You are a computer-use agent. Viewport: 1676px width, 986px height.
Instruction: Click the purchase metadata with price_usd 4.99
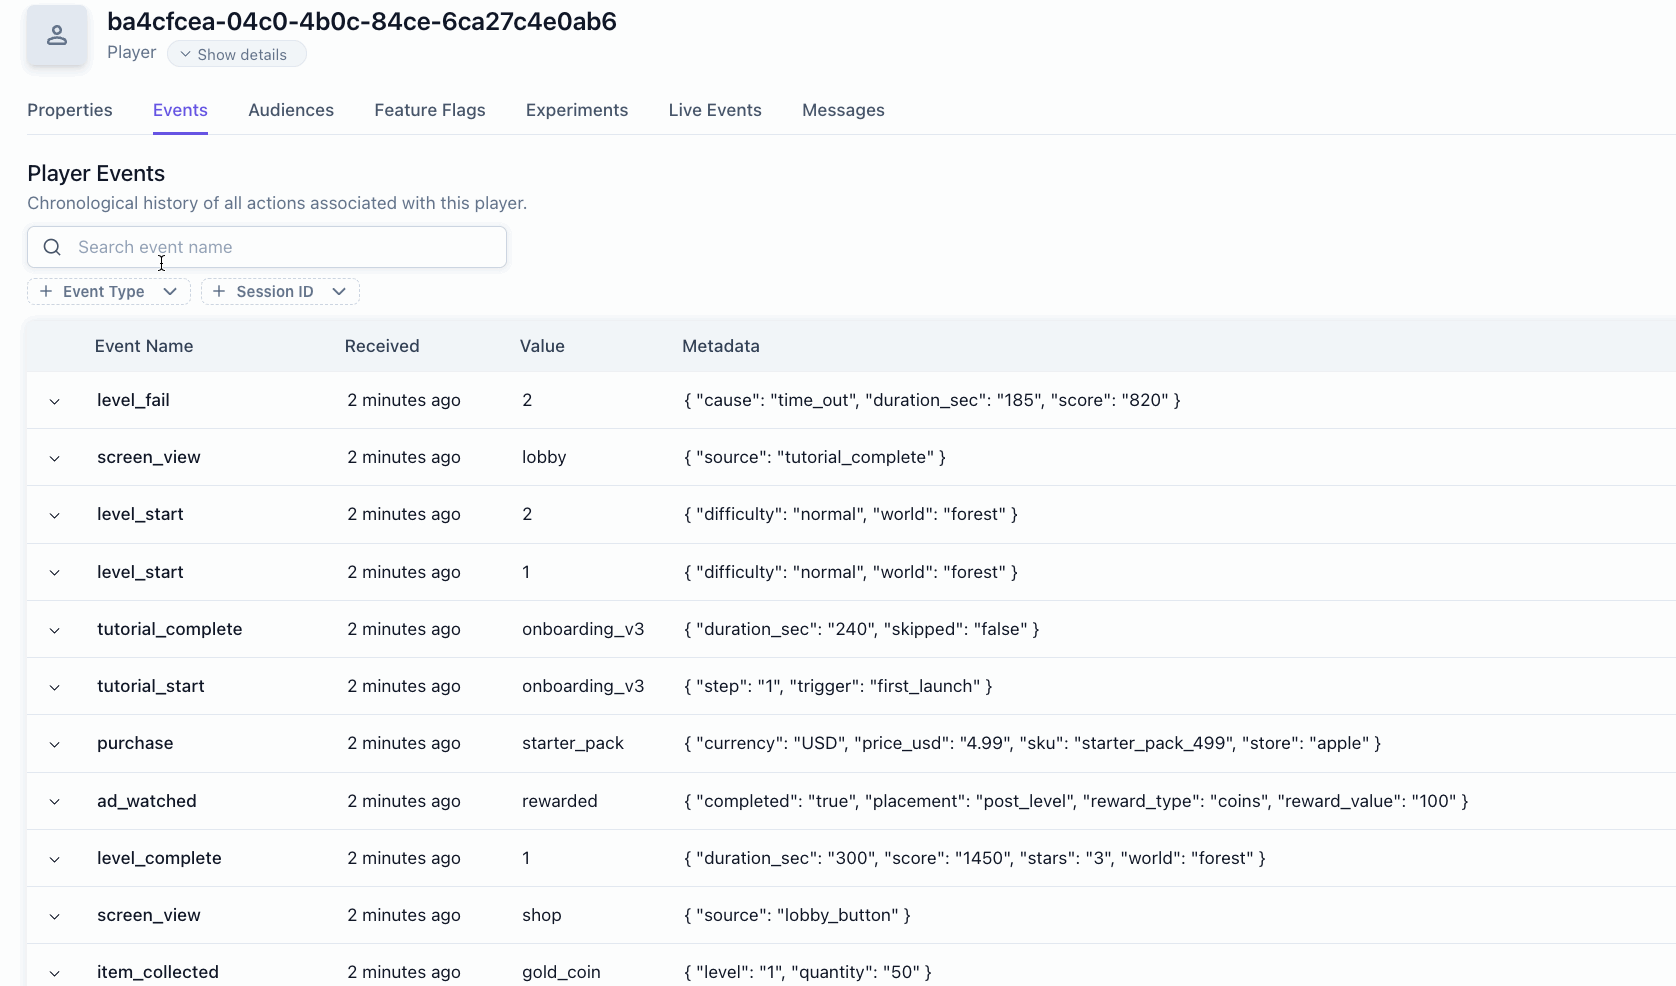1032,743
